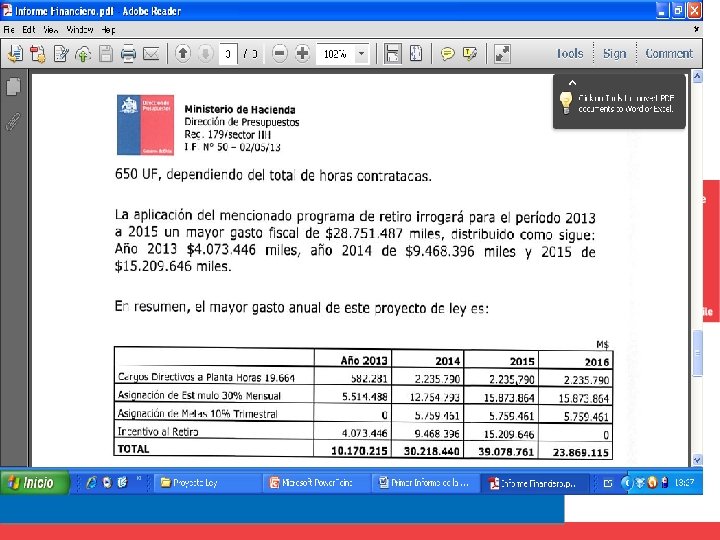
Task: Expand the quick launch overflow chevron
Action: pos(138,479)
